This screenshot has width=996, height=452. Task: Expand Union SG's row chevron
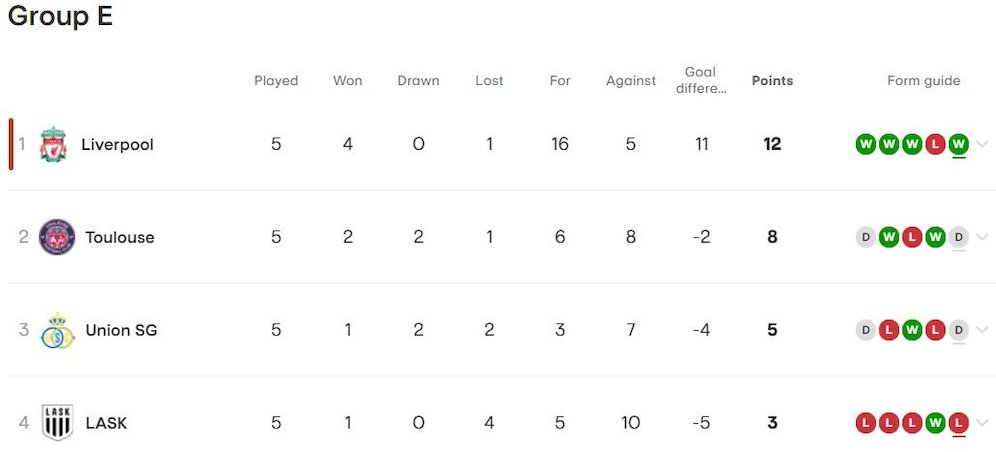[982, 330]
